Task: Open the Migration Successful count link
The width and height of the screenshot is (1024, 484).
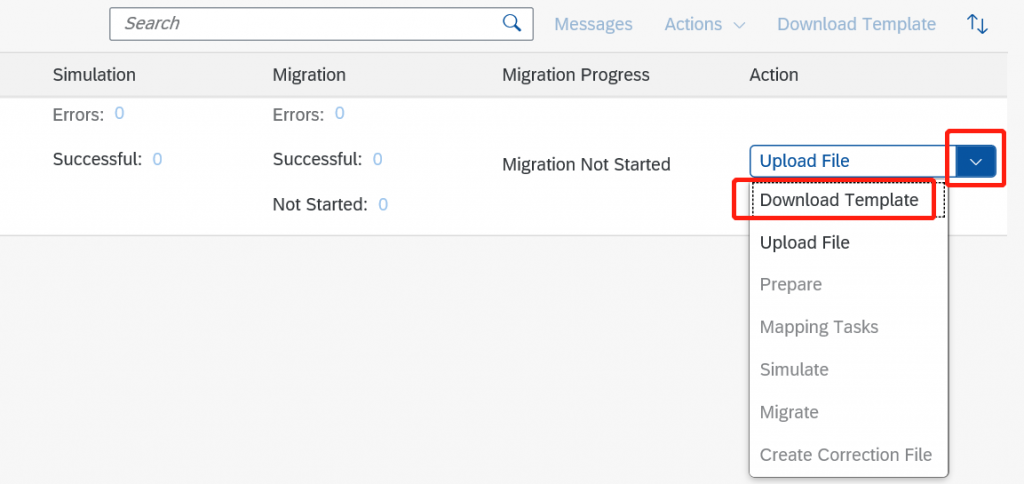Action: (x=377, y=159)
